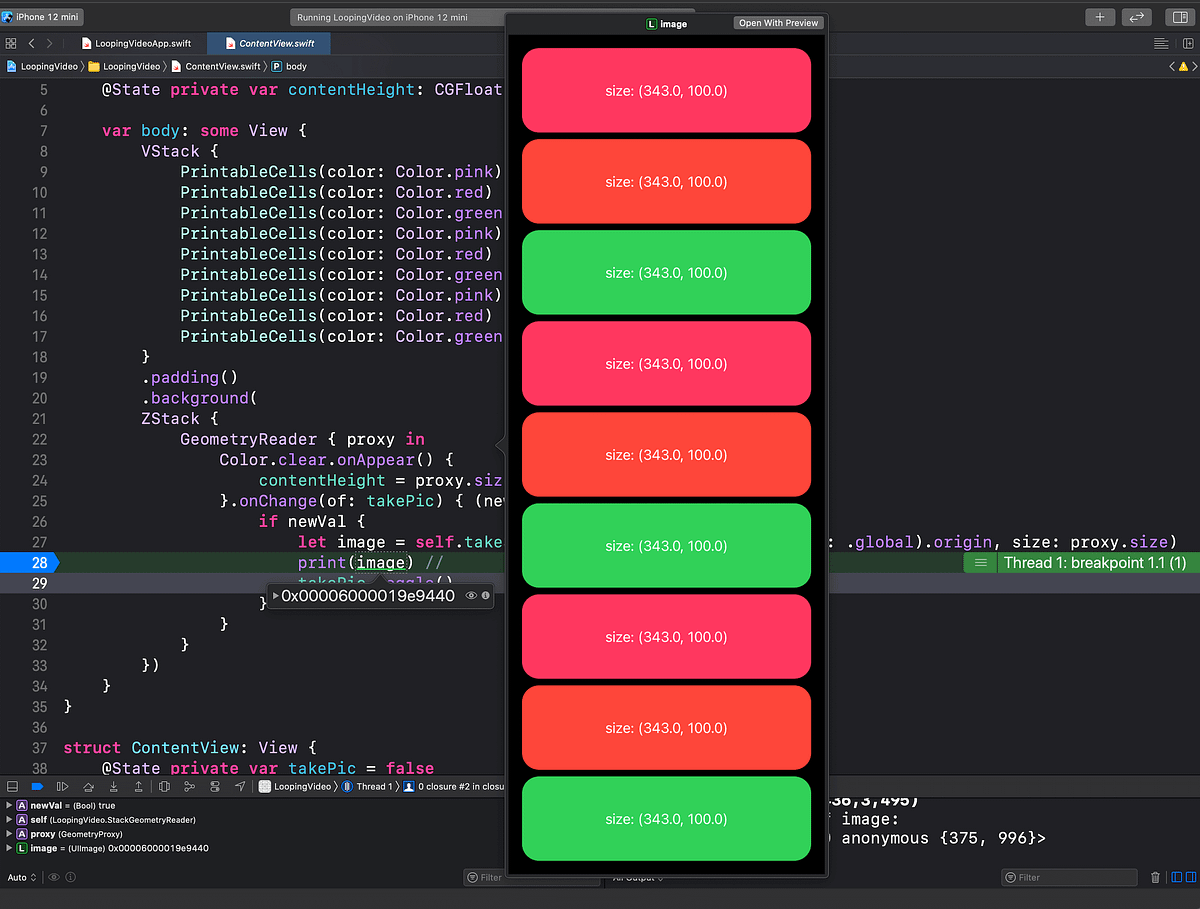Hide the debug area with the bottom-left icon

pos(12,787)
